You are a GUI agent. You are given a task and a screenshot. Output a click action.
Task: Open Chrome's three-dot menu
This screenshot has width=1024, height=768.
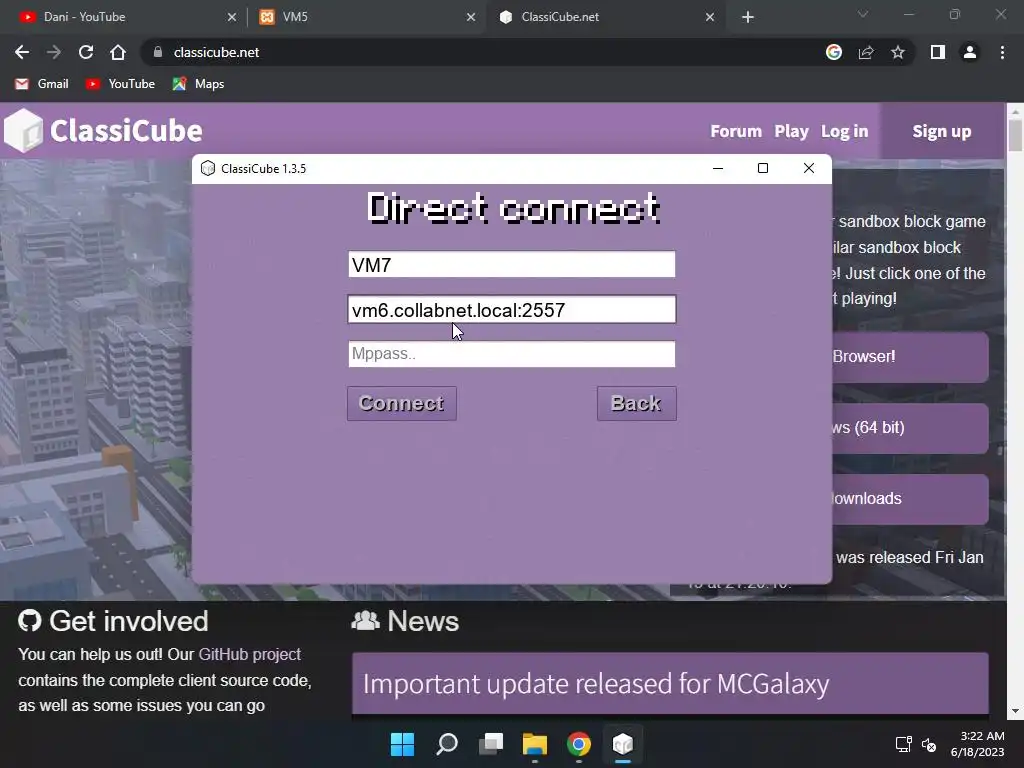pyautogui.click(x=1002, y=52)
